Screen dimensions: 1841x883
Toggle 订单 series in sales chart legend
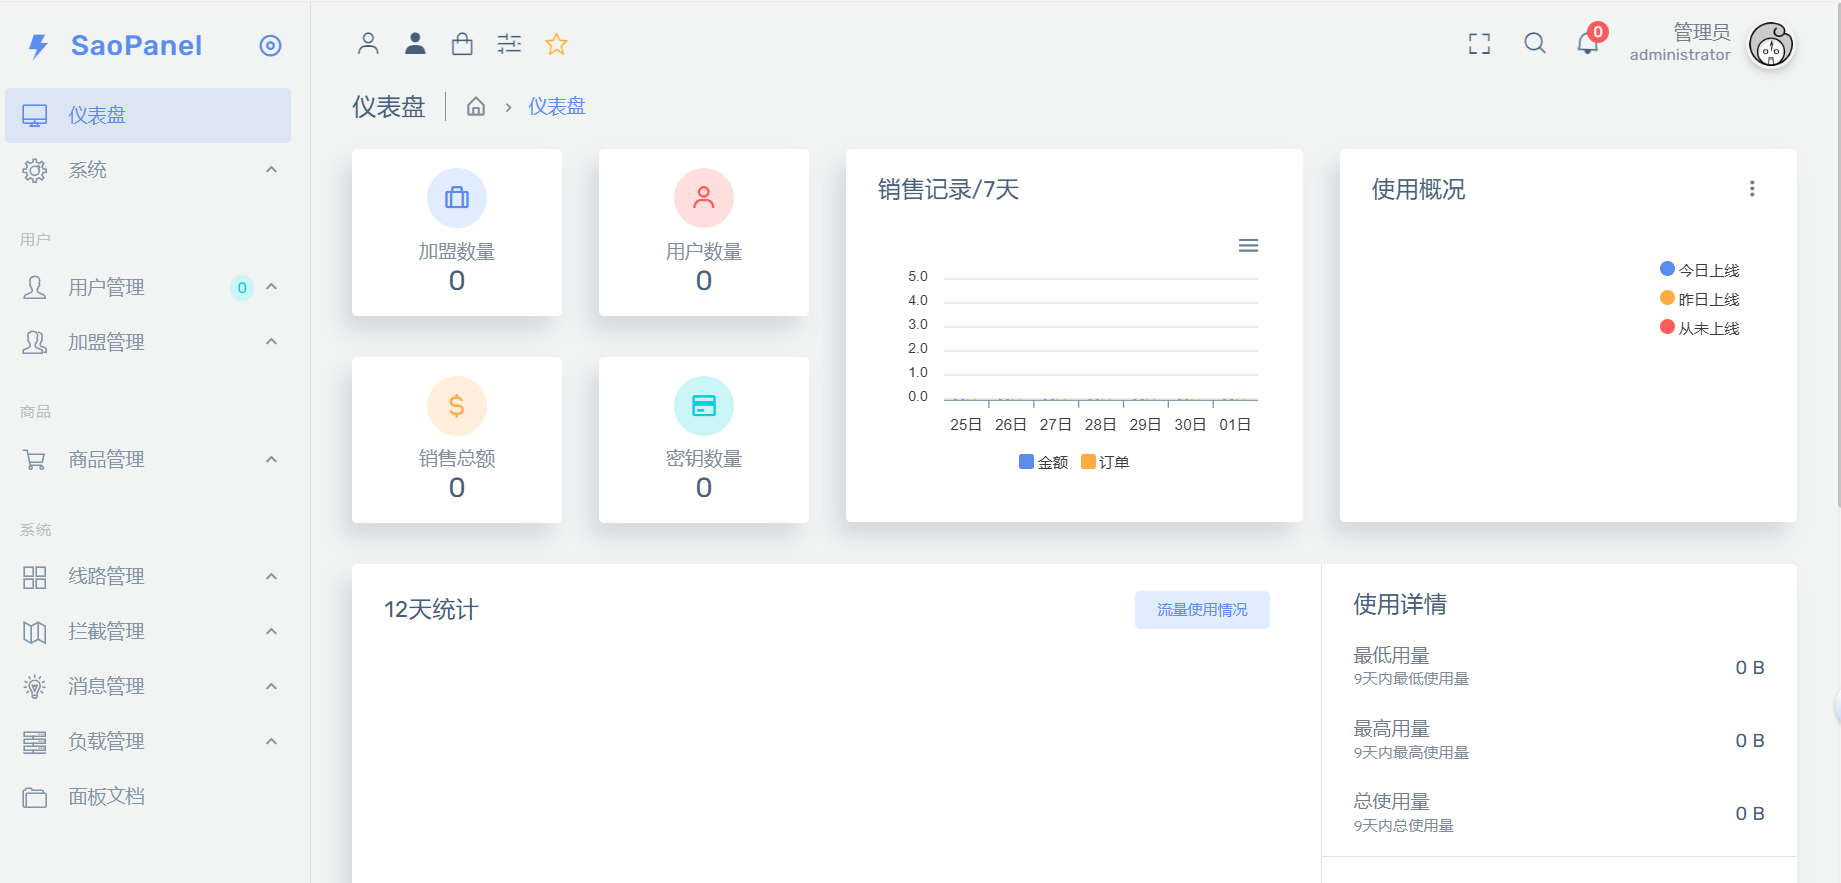click(1105, 462)
